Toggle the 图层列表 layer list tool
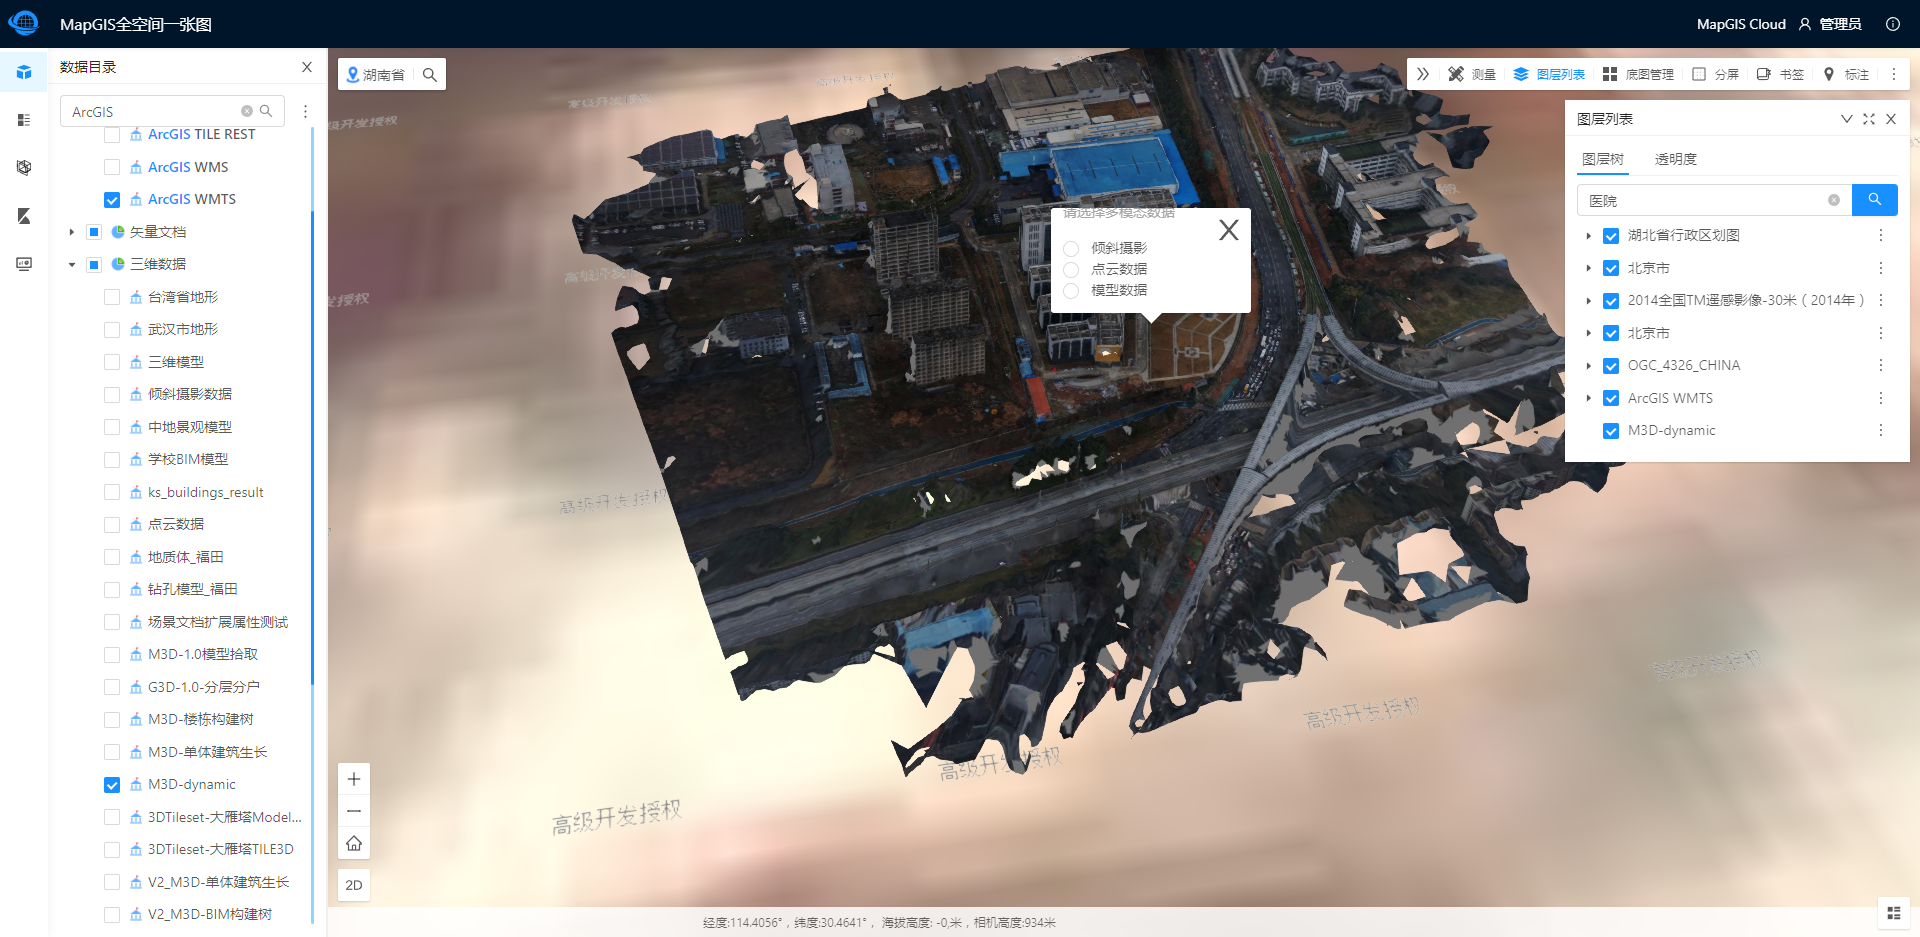The height and width of the screenshot is (937, 1920). pos(1549,74)
